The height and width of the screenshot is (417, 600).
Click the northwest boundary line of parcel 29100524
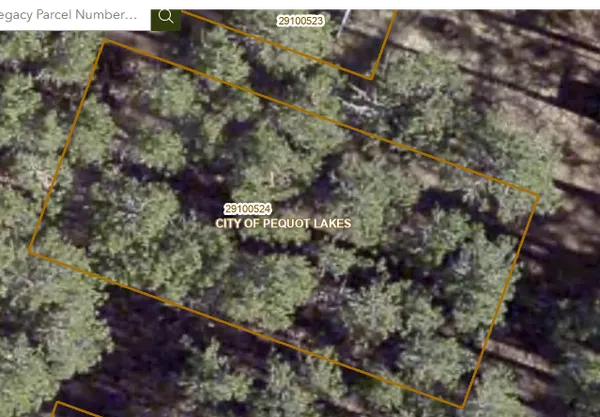(66, 146)
